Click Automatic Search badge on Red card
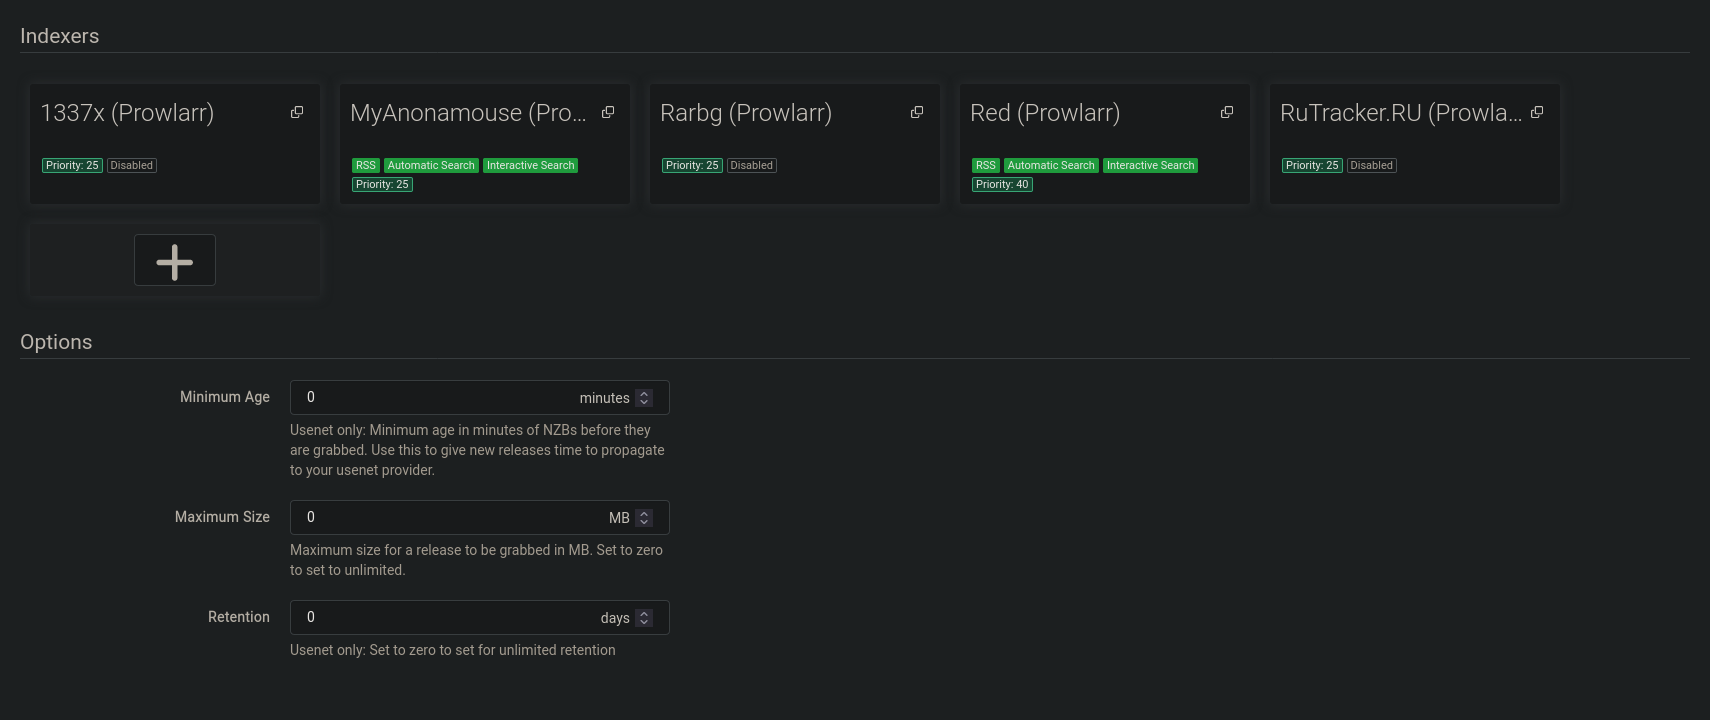Viewport: 1710px width, 720px height. [x=1051, y=165]
